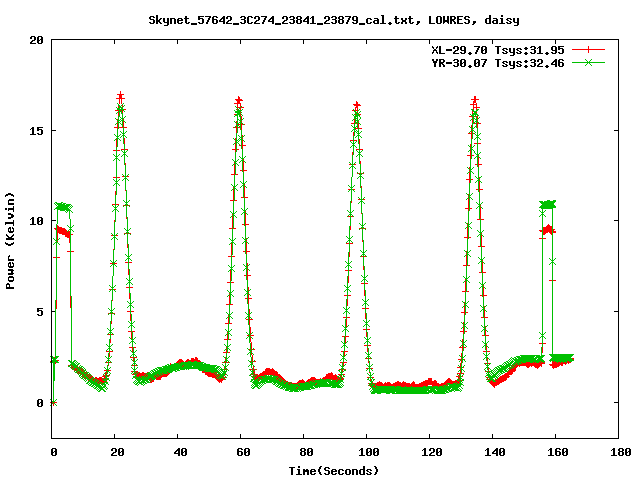
Task: Click the green calibration plateau near 158 seconds
Action: point(547,204)
